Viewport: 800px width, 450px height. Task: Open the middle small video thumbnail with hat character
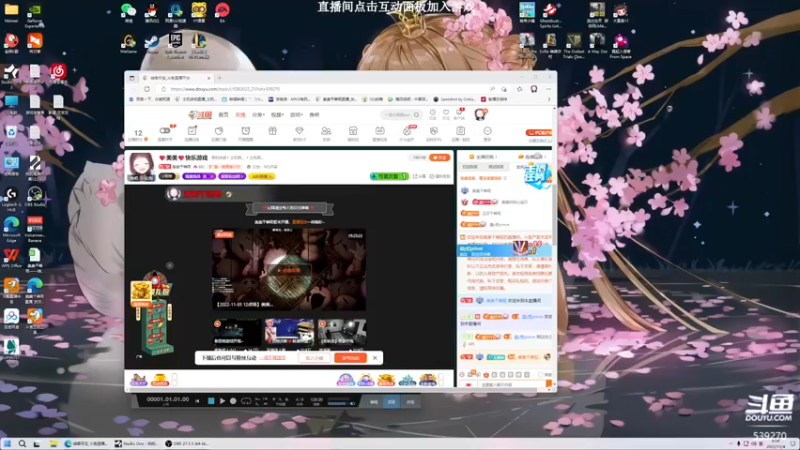click(289, 332)
